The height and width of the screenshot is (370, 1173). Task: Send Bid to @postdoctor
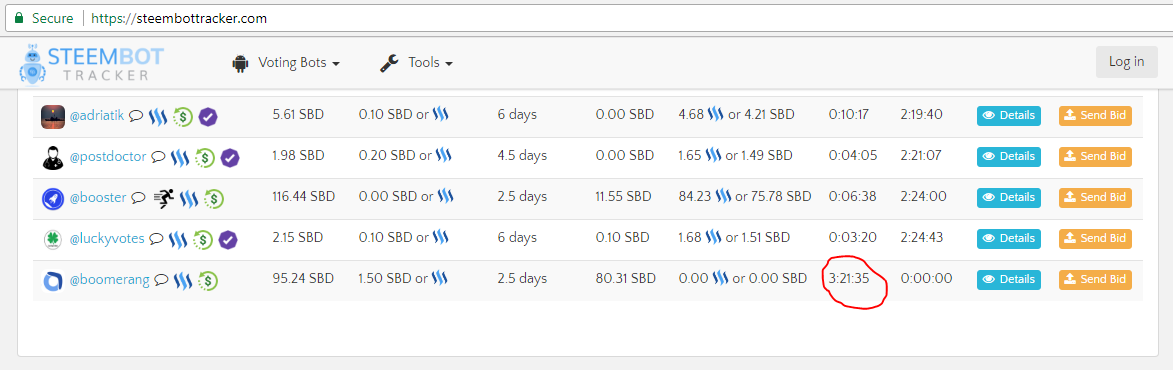(1095, 156)
